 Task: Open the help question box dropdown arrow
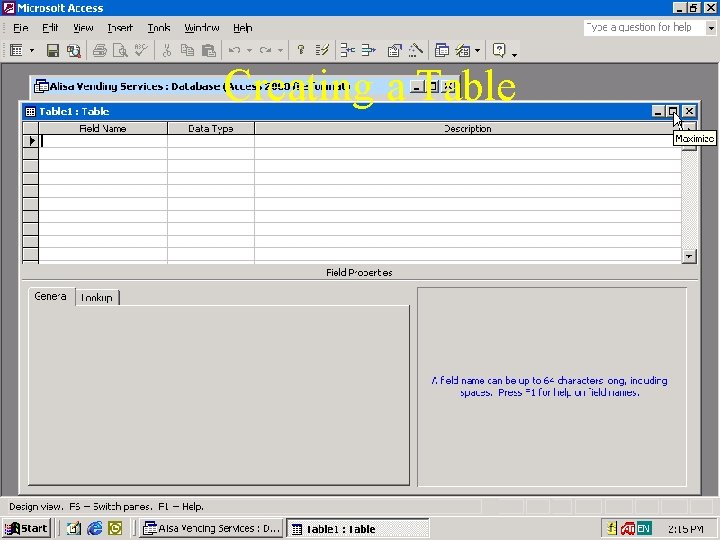pos(711,28)
